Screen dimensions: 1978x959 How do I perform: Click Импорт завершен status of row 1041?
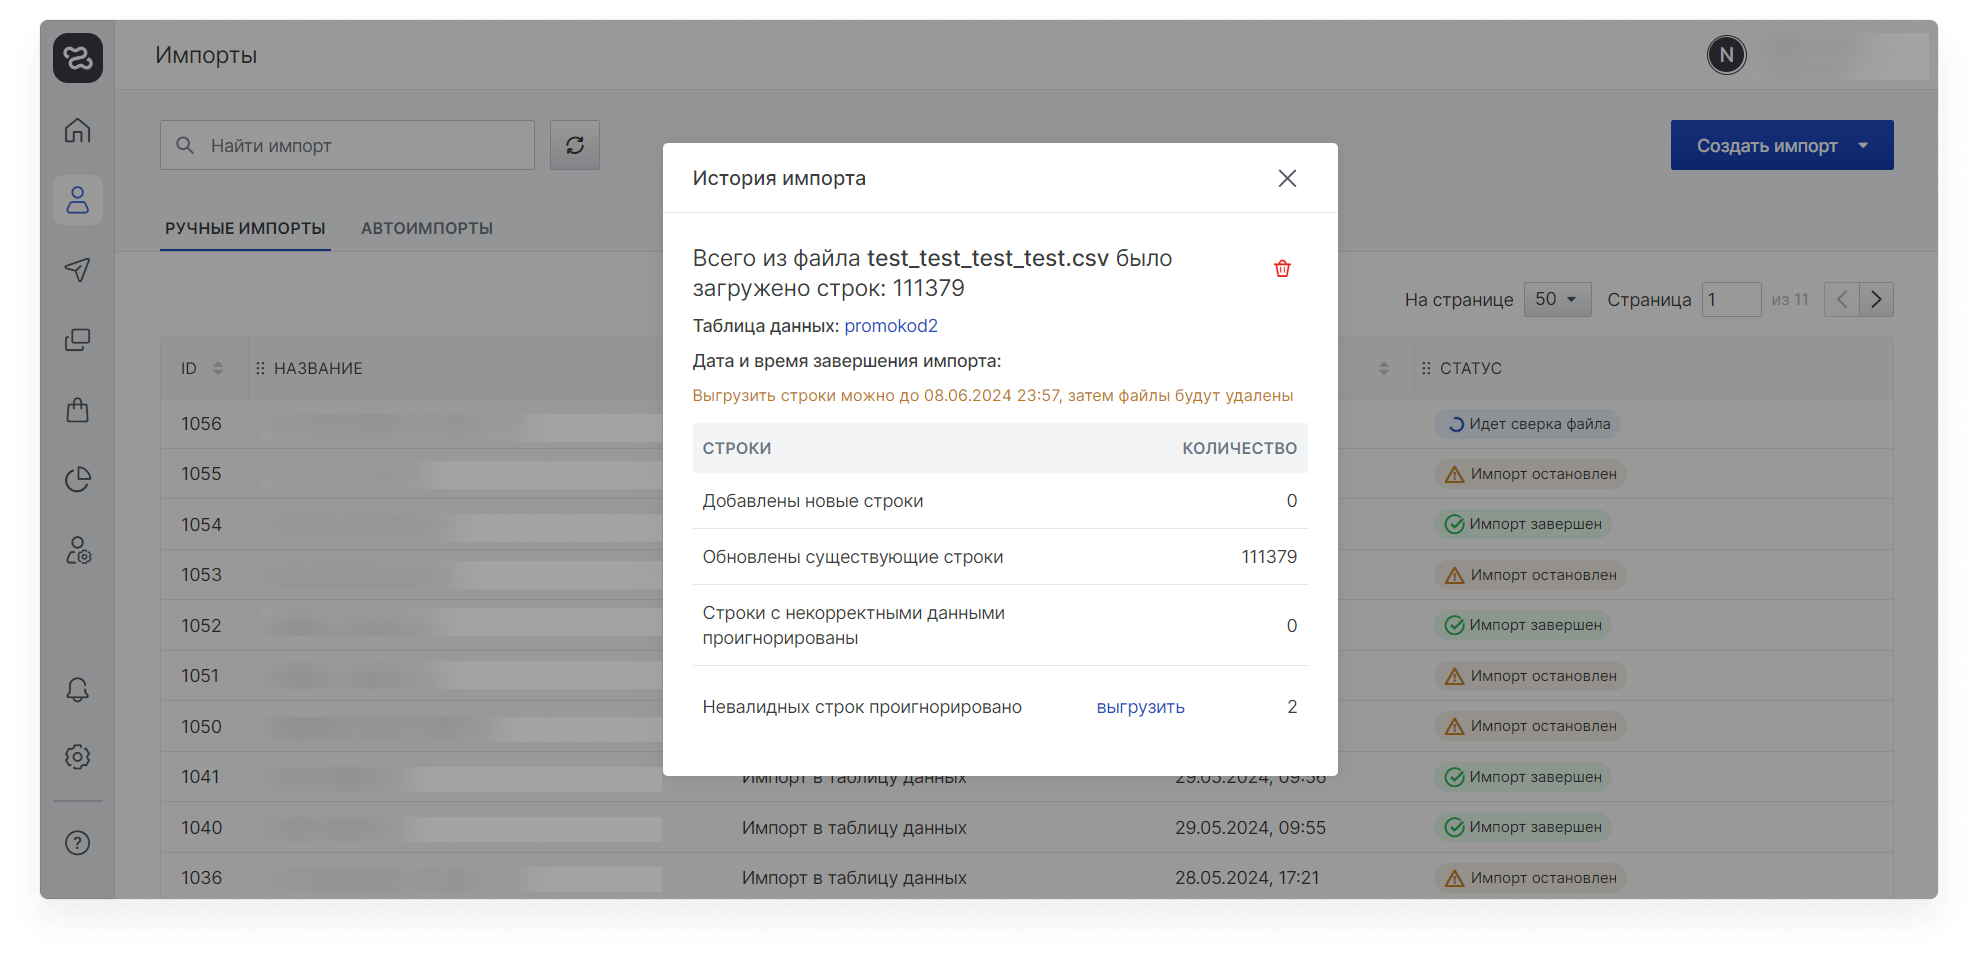click(x=1523, y=777)
